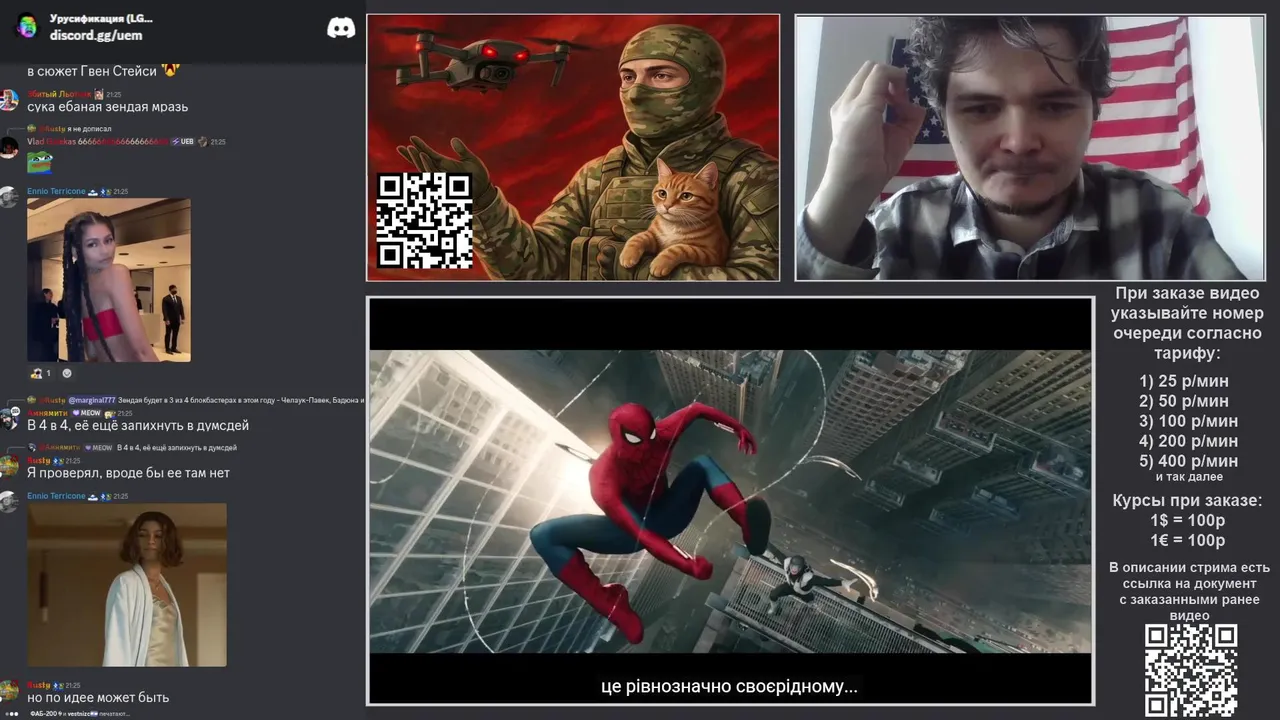Click QR code below the price list
The height and width of the screenshot is (720, 1280).
[x=1190, y=671]
